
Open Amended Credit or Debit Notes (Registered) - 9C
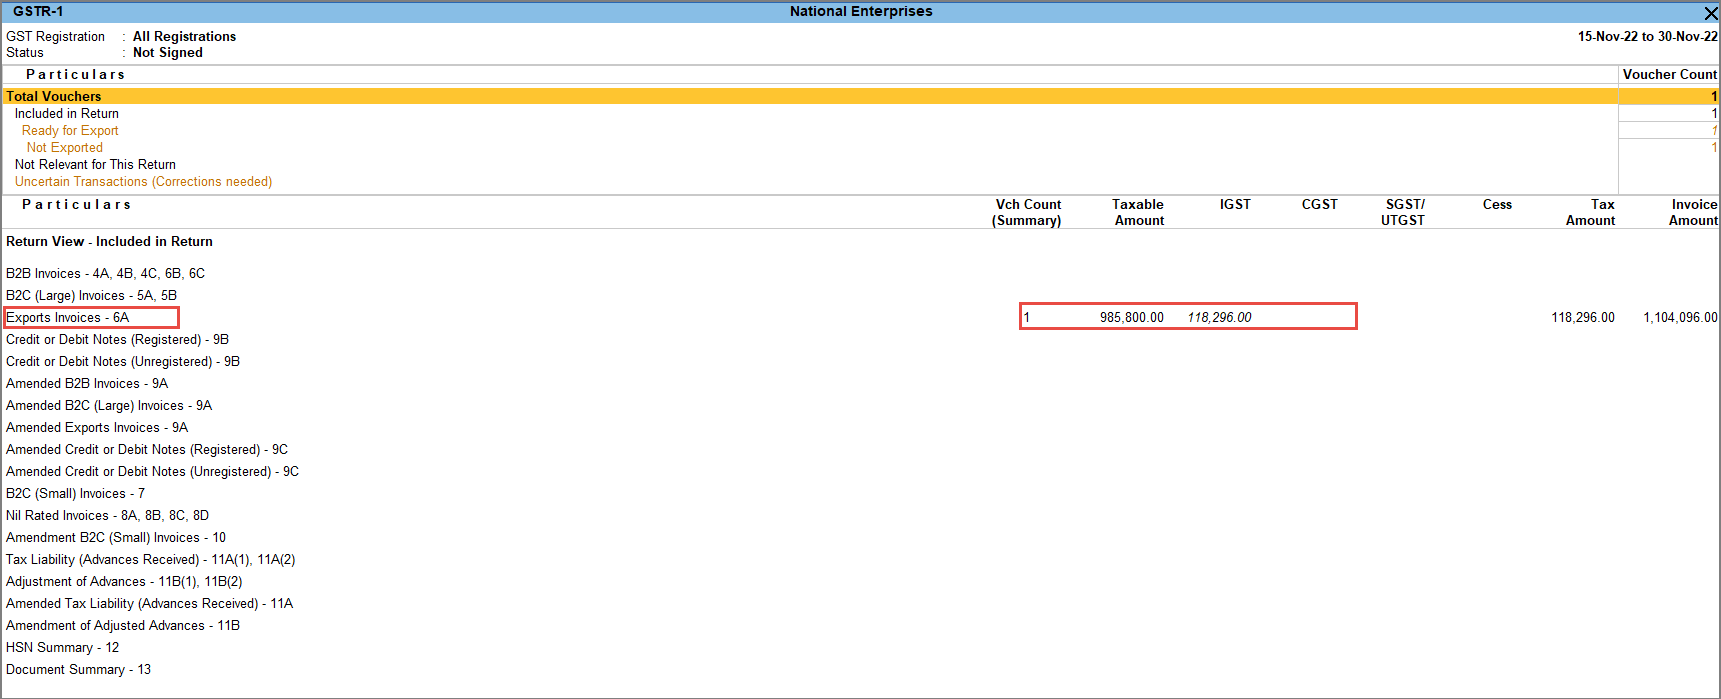(147, 449)
